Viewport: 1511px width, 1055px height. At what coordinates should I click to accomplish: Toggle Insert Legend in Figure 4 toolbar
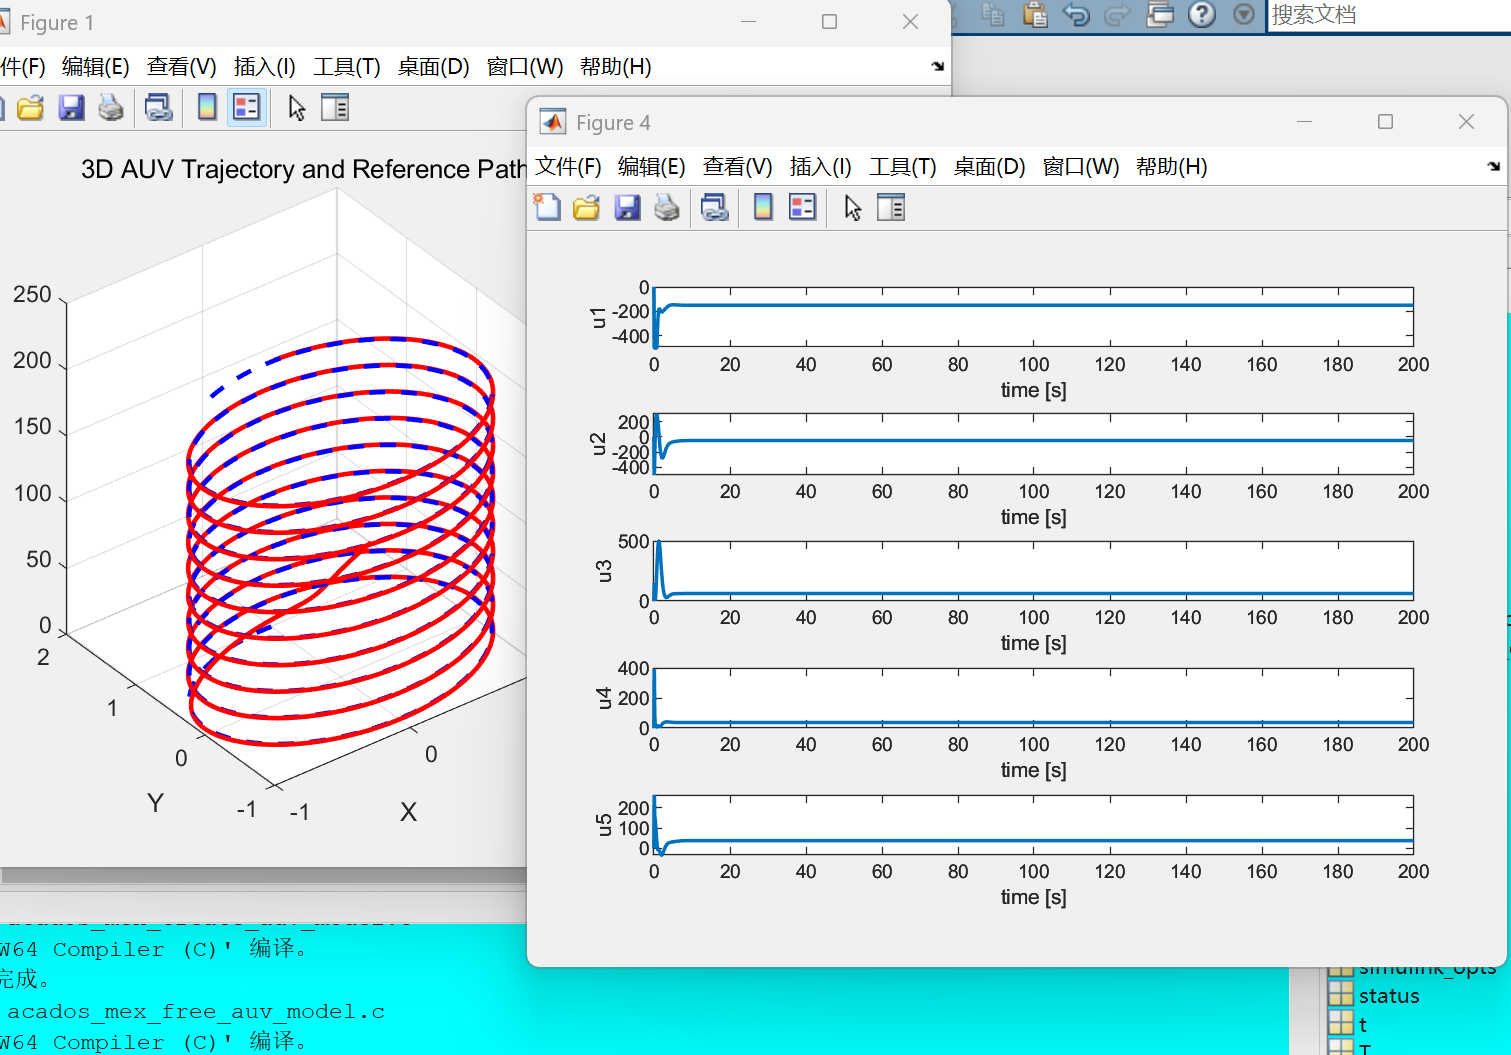click(803, 207)
